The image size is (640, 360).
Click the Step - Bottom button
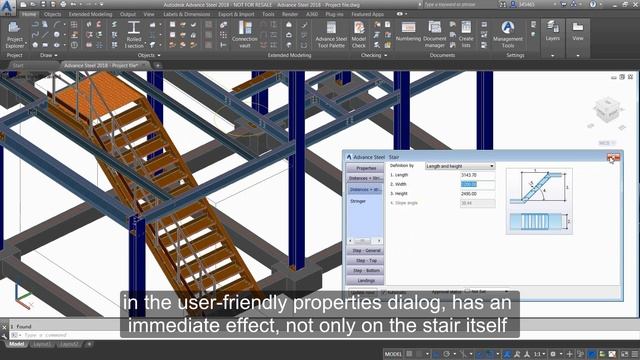365,270
